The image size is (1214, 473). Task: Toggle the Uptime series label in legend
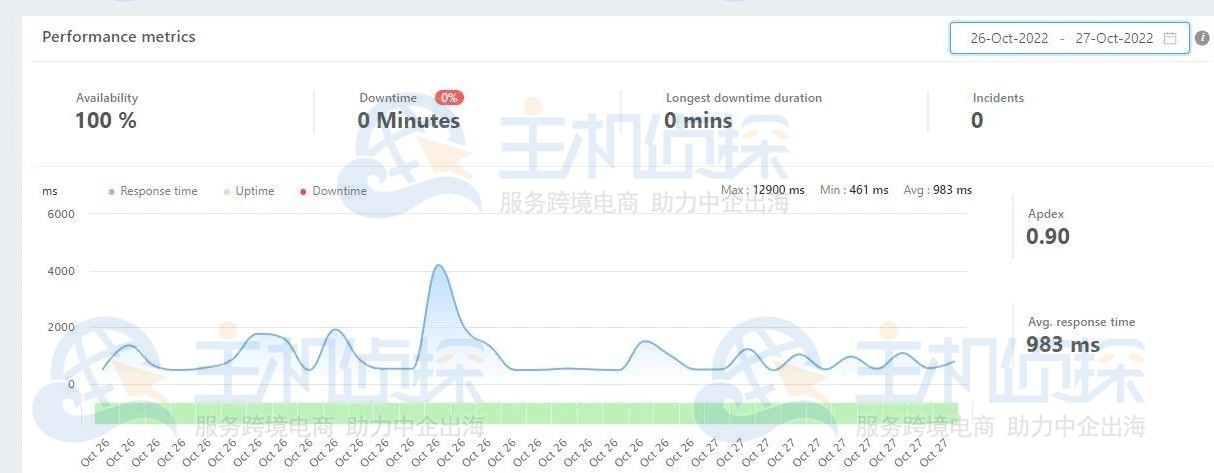click(x=254, y=191)
